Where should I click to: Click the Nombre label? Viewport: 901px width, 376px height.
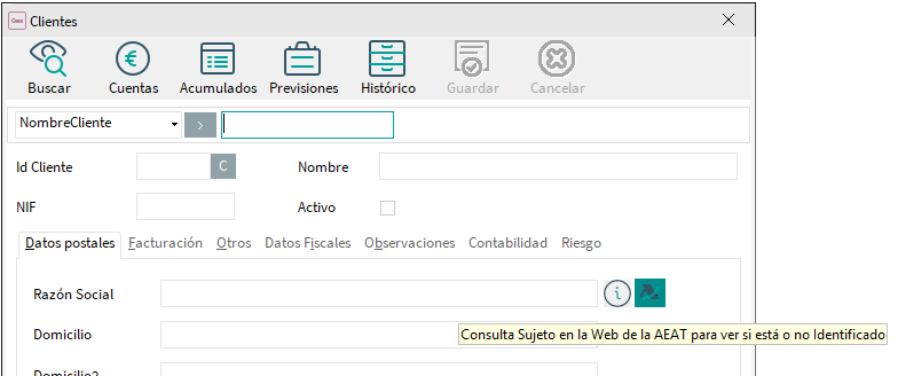coord(323,167)
